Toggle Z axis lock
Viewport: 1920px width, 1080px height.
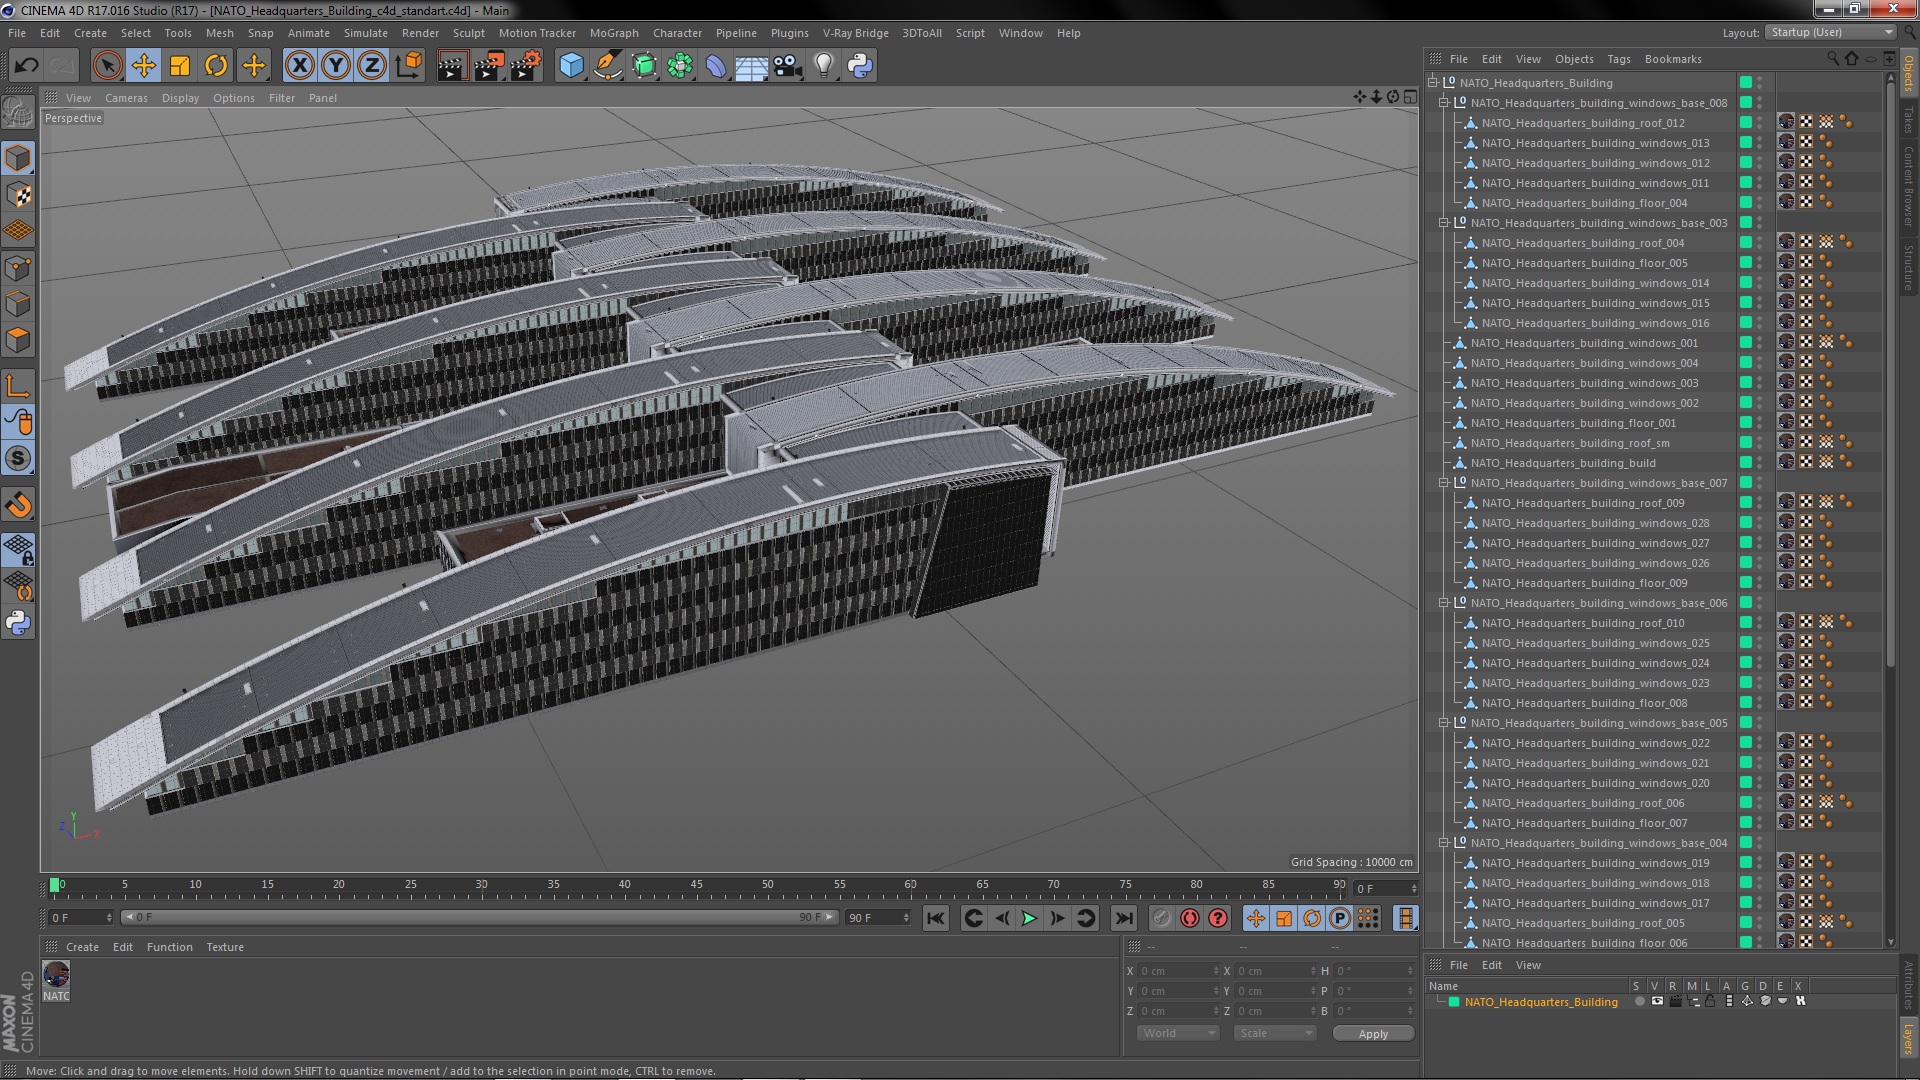(372, 66)
